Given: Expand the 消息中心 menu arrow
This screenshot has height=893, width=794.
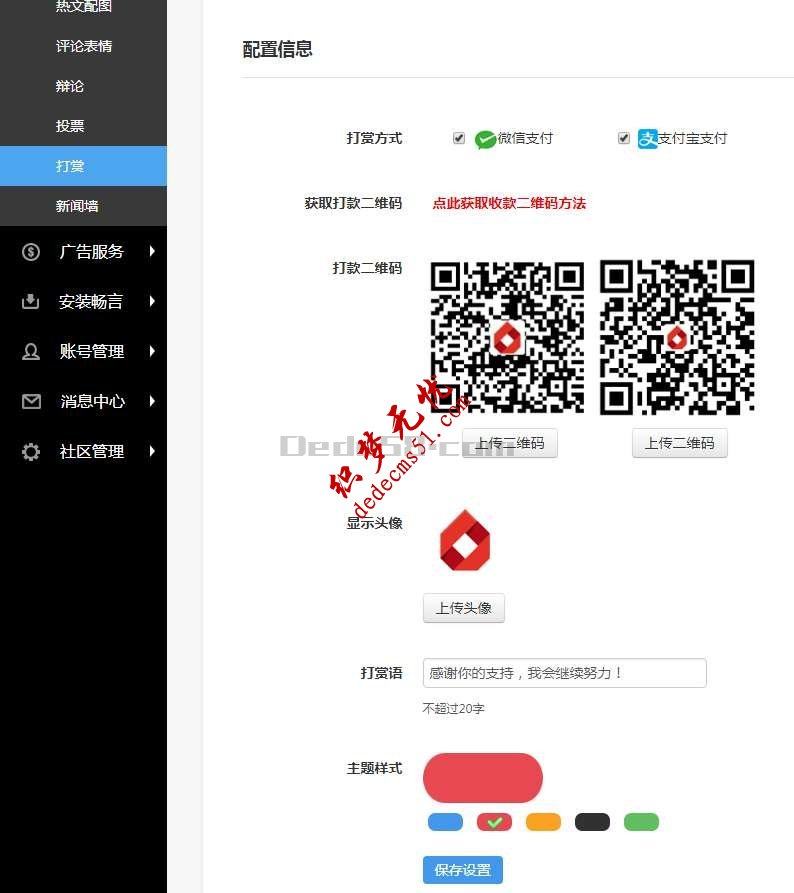Looking at the screenshot, I should 152,402.
